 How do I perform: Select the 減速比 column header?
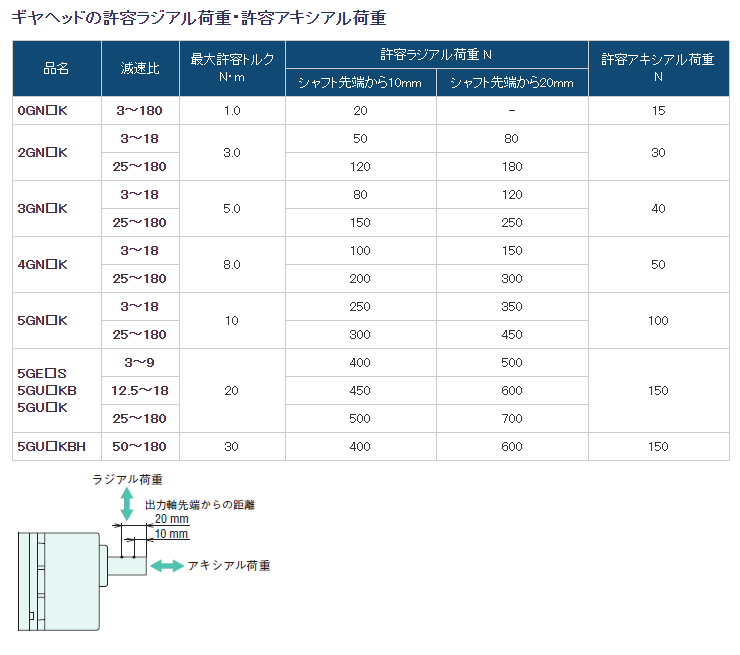click(143, 69)
